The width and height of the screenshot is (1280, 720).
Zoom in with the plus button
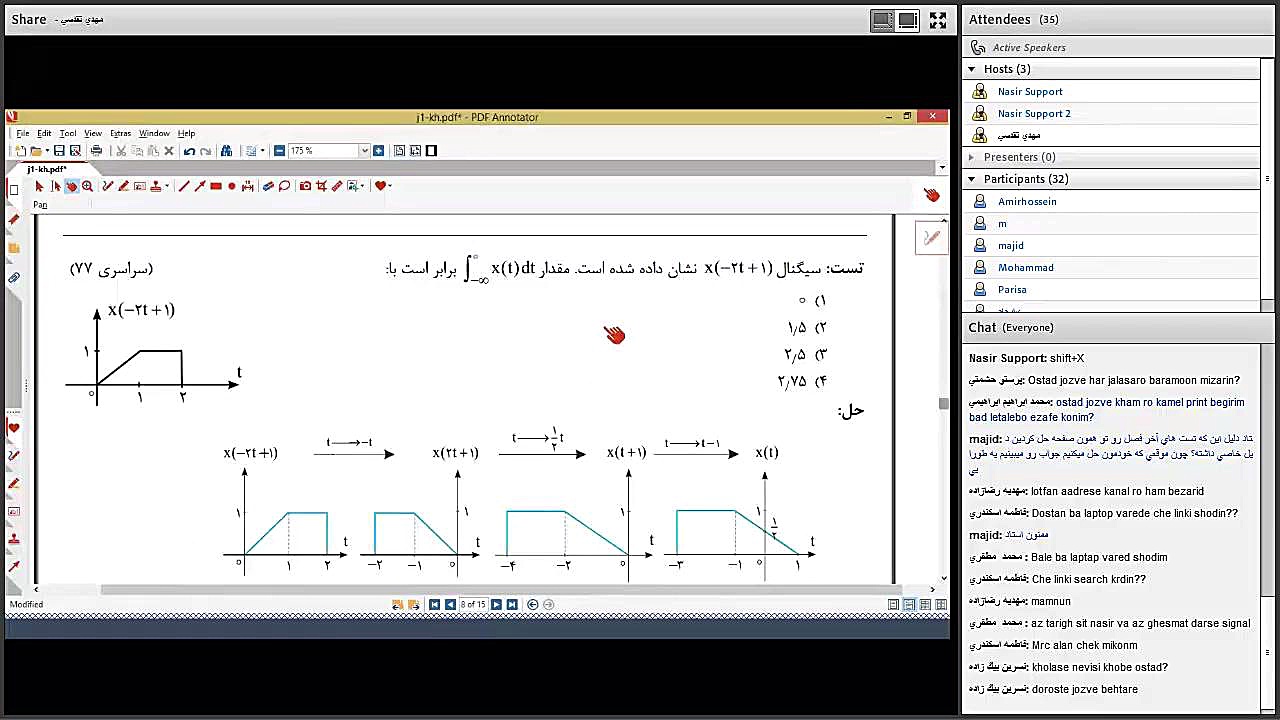(378, 151)
